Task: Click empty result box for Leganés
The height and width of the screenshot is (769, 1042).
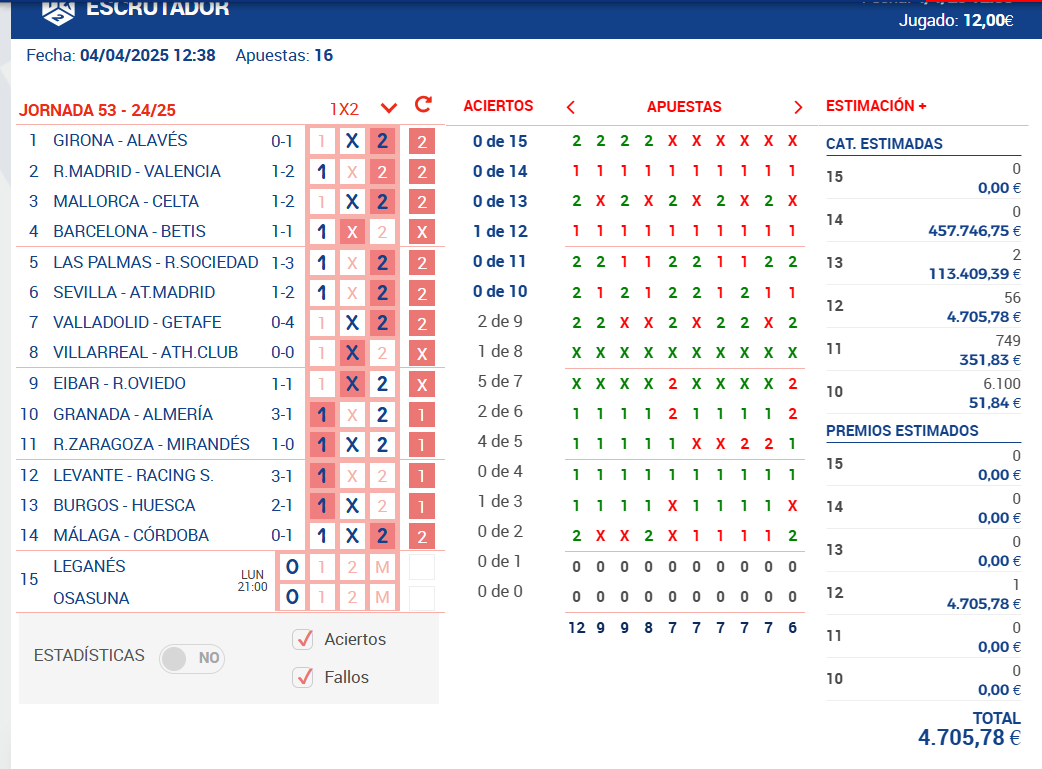Action: click(x=422, y=567)
